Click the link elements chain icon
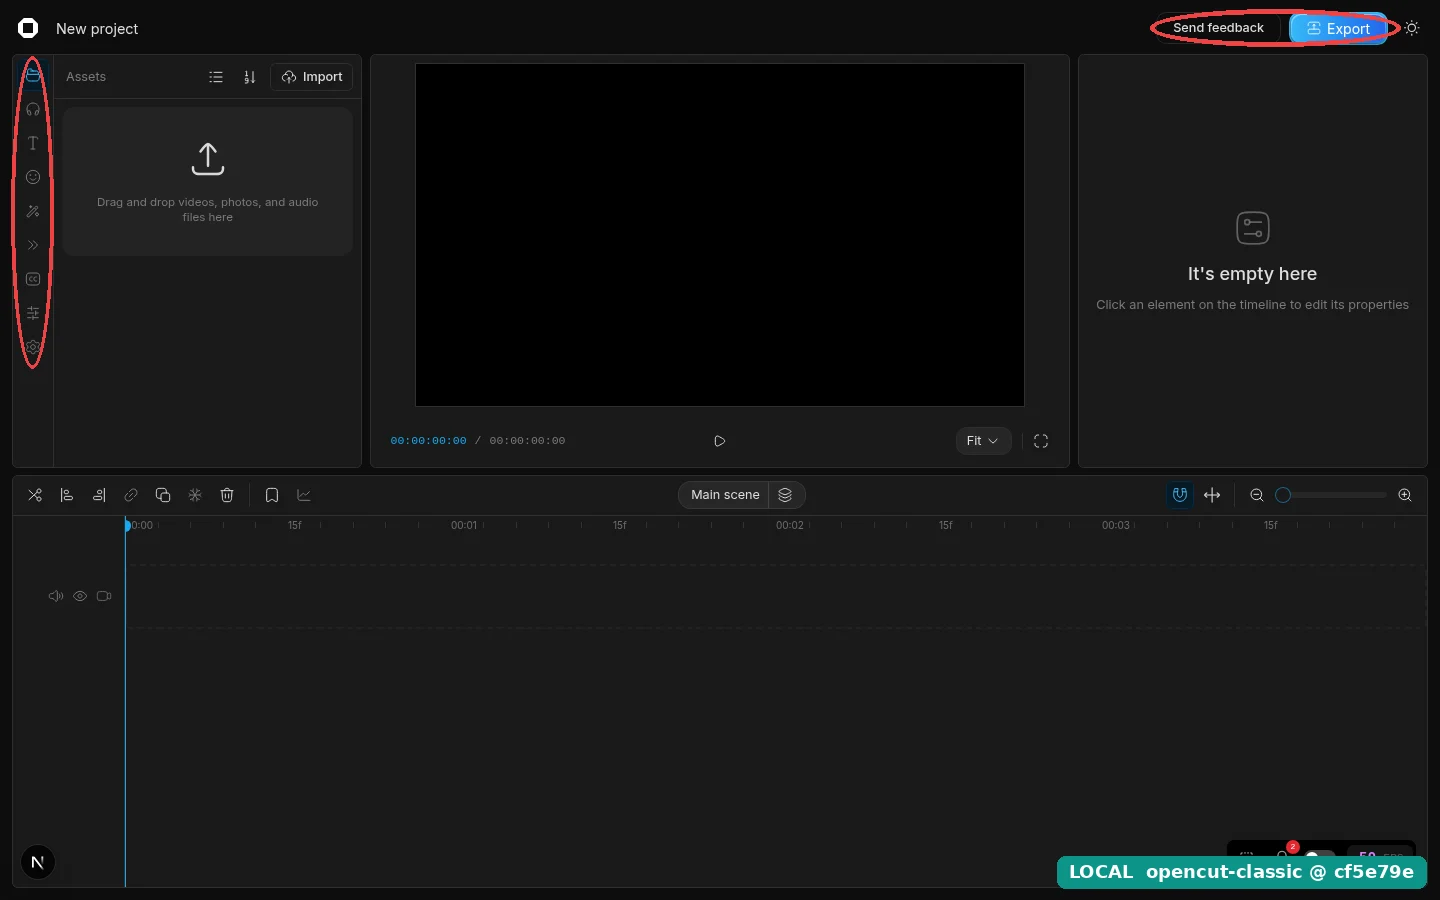1440x900 pixels. [131, 495]
